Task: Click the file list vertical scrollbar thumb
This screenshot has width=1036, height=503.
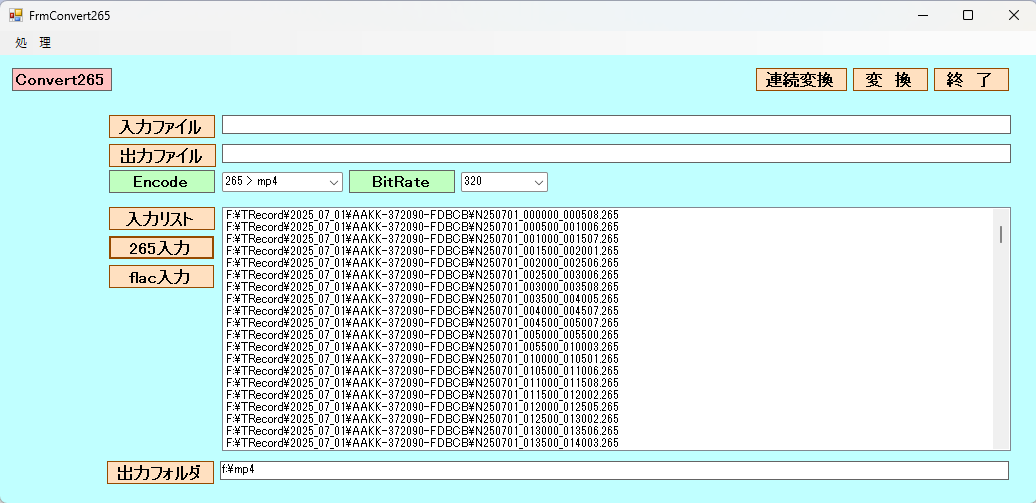Action: (x=1001, y=234)
